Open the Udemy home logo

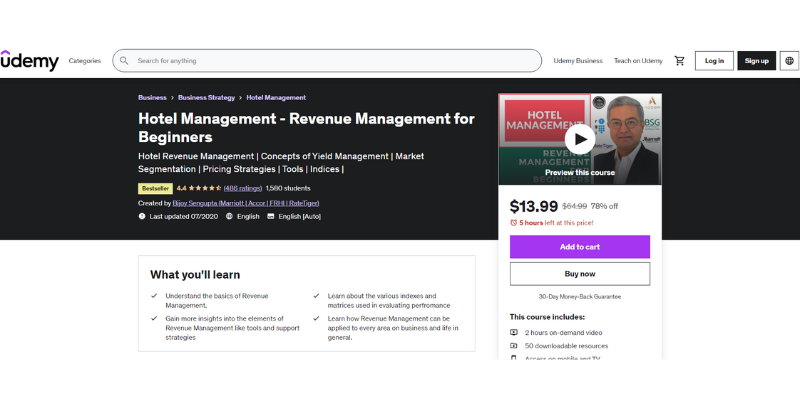coord(30,61)
